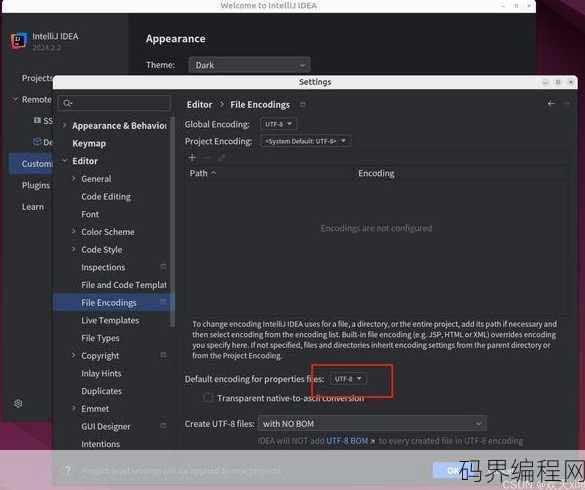Open File and Code Templates page
This screenshot has height=490, width=585.
coord(124,285)
